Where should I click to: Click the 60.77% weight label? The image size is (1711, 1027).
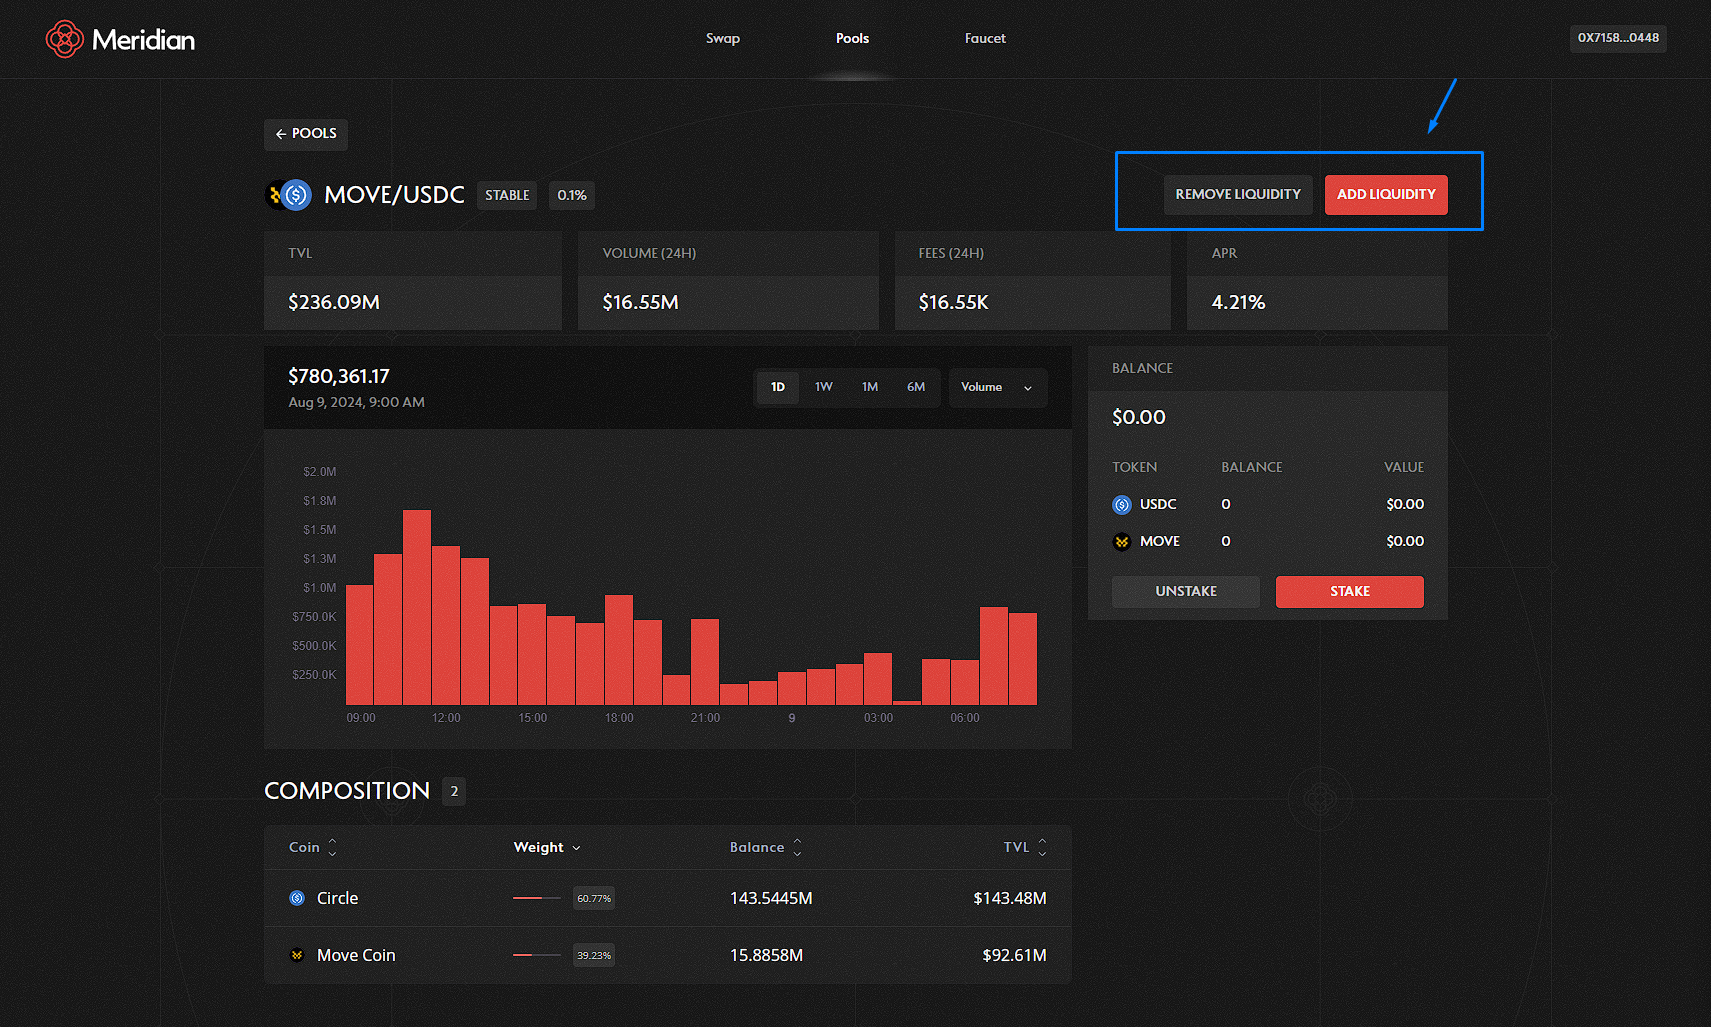click(x=594, y=898)
